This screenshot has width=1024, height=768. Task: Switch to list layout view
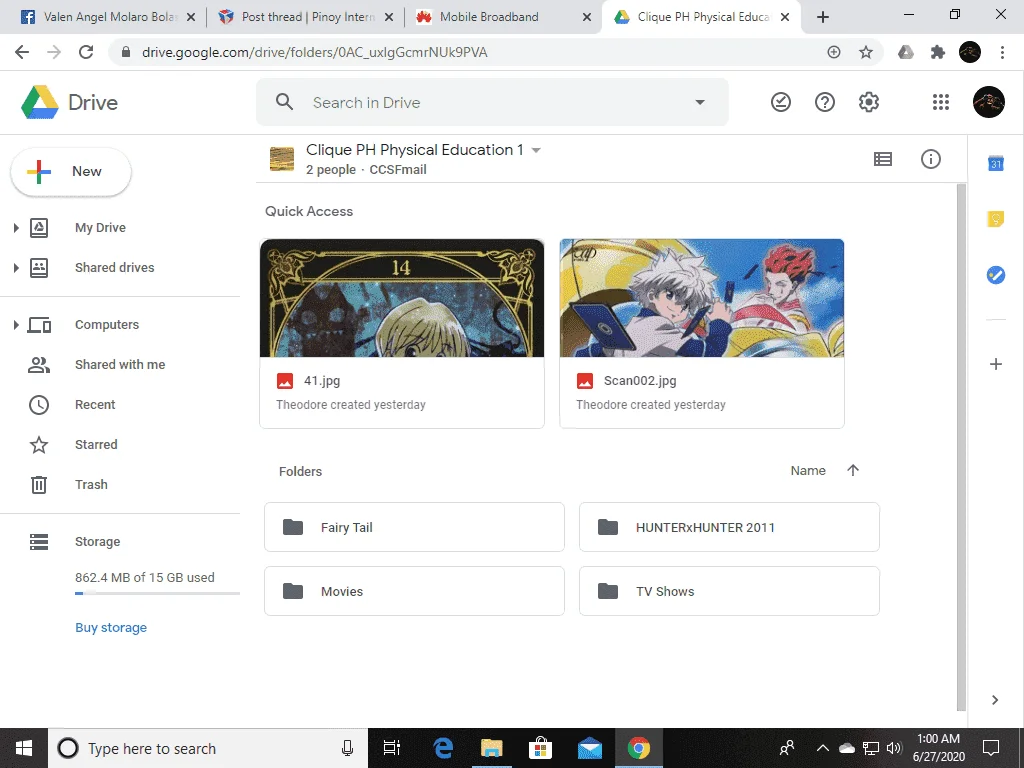[x=883, y=159]
